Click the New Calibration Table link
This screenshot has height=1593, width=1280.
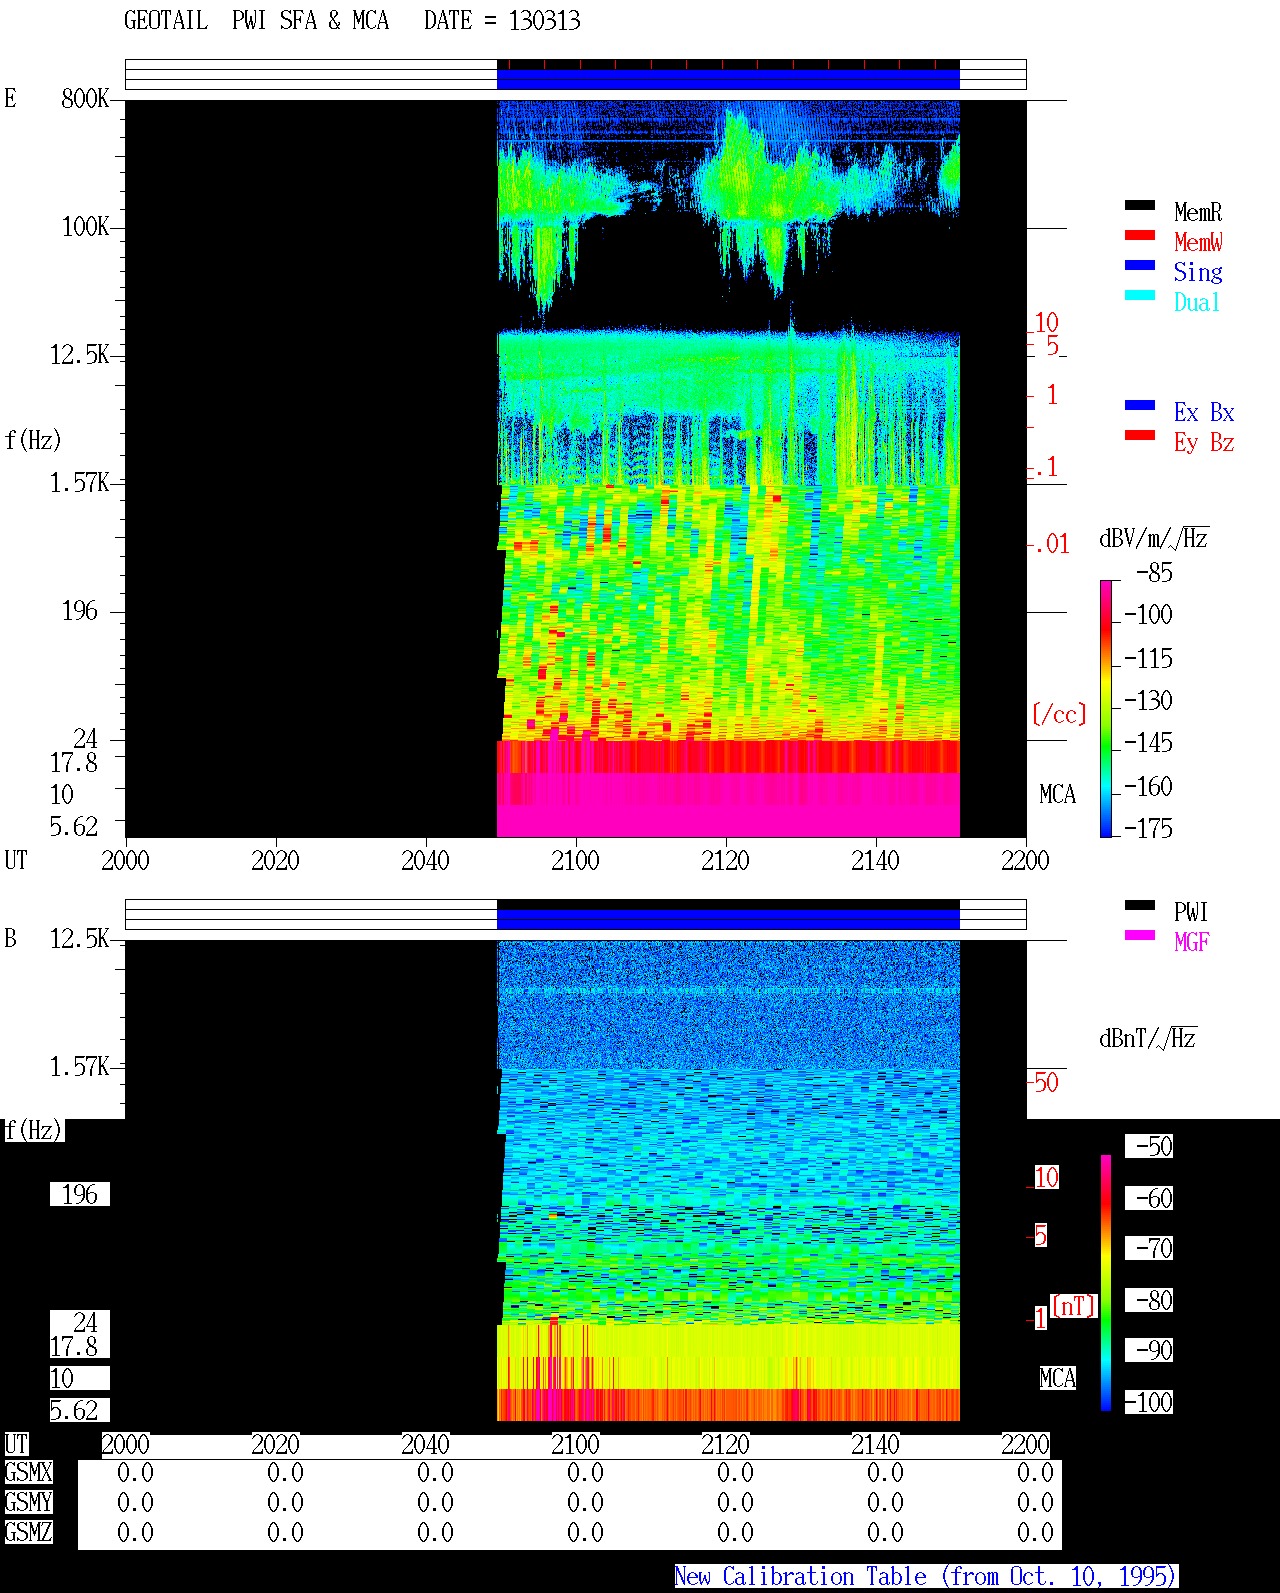point(926,1577)
